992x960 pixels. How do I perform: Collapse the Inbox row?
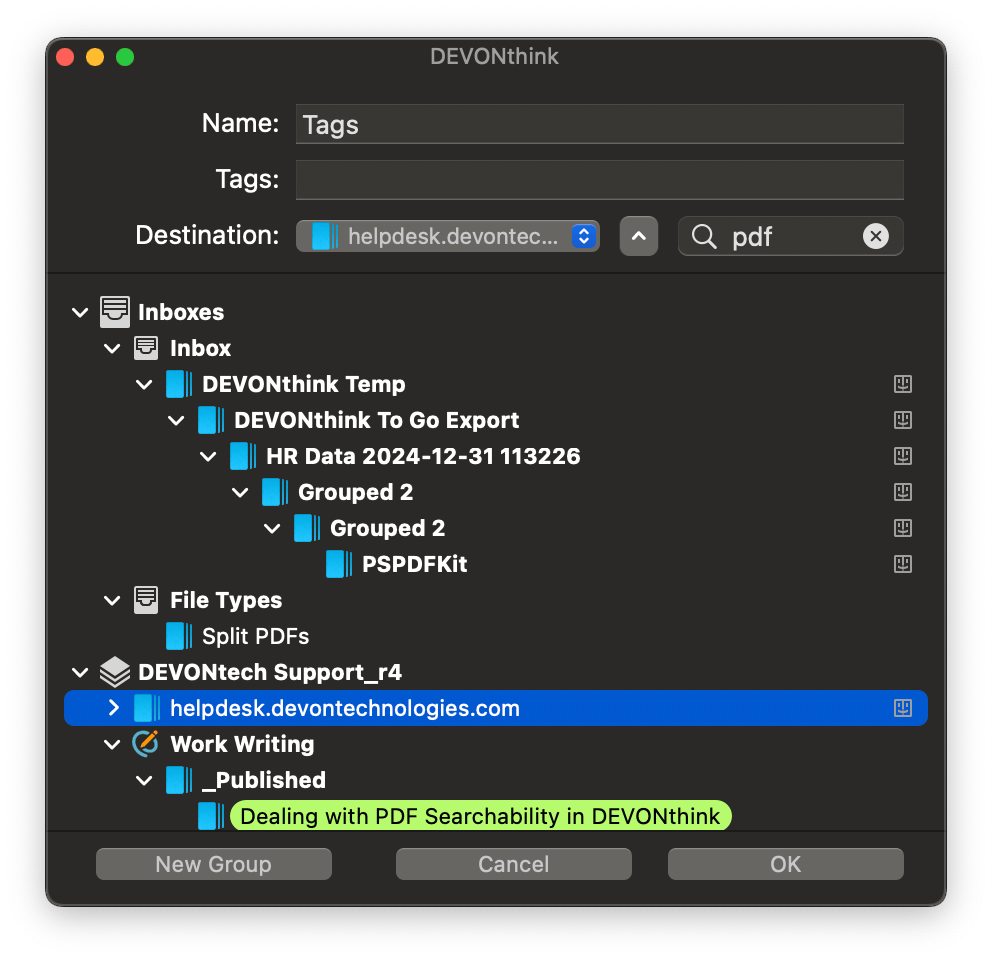point(112,348)
